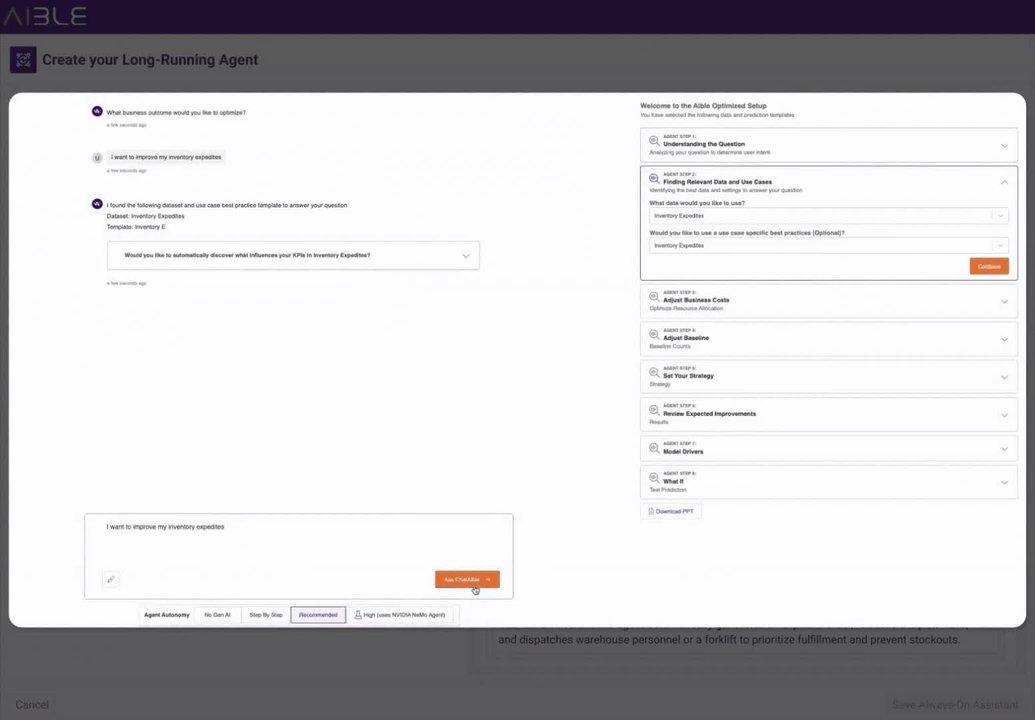Open the use case best practices dropdown
The width and height of the screenshot is (1035, 720).
(828, 245)
